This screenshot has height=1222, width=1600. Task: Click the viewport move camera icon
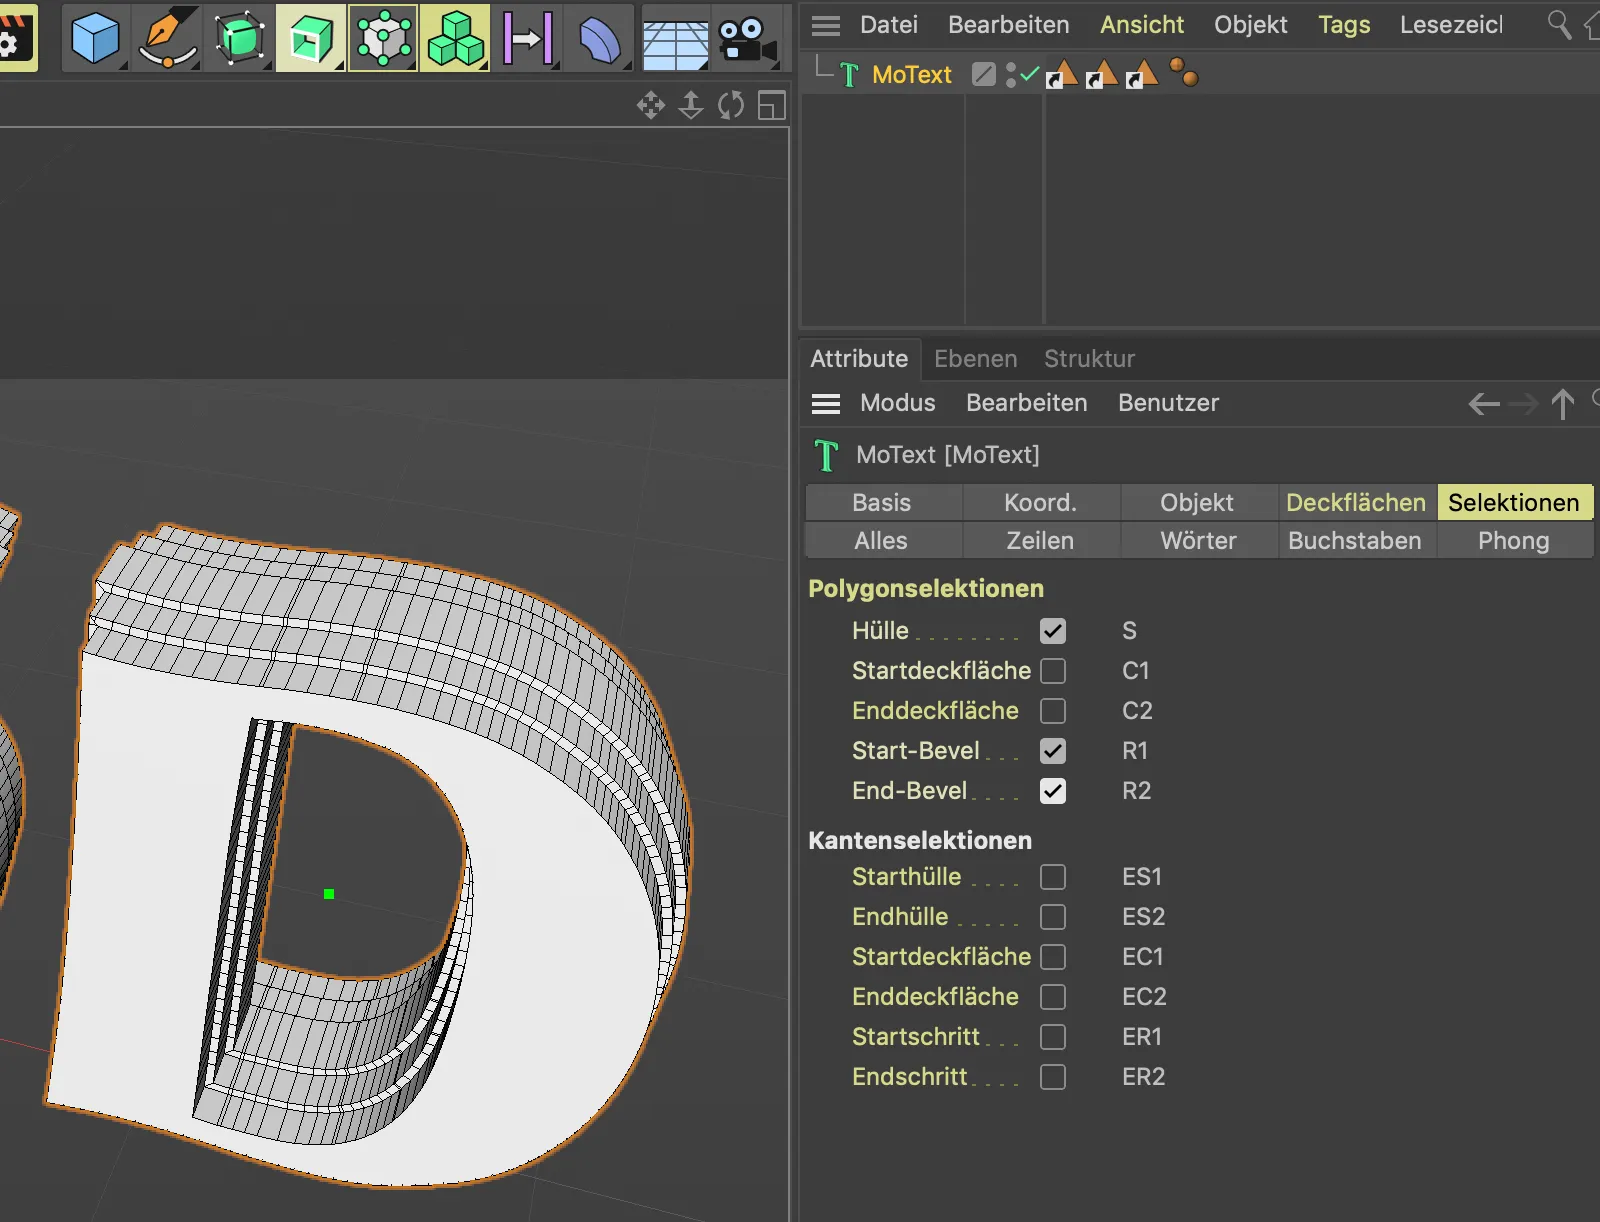pyautogui.click(x=651, y=105)
